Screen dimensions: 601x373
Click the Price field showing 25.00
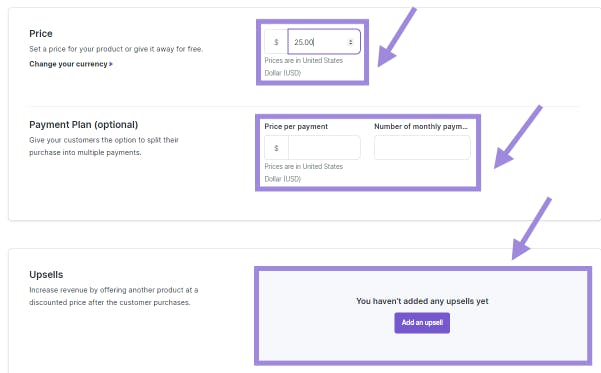click(x=324, y=42)
